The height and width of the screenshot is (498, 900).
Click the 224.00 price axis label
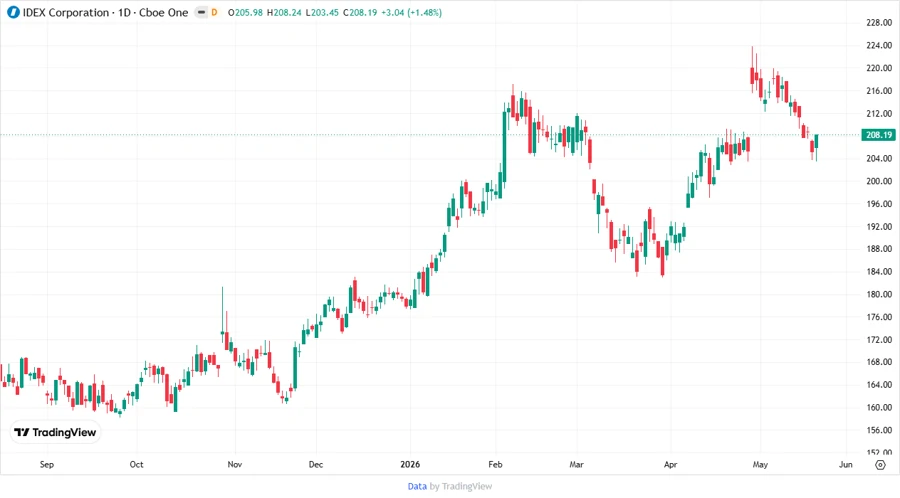[879, 45]
